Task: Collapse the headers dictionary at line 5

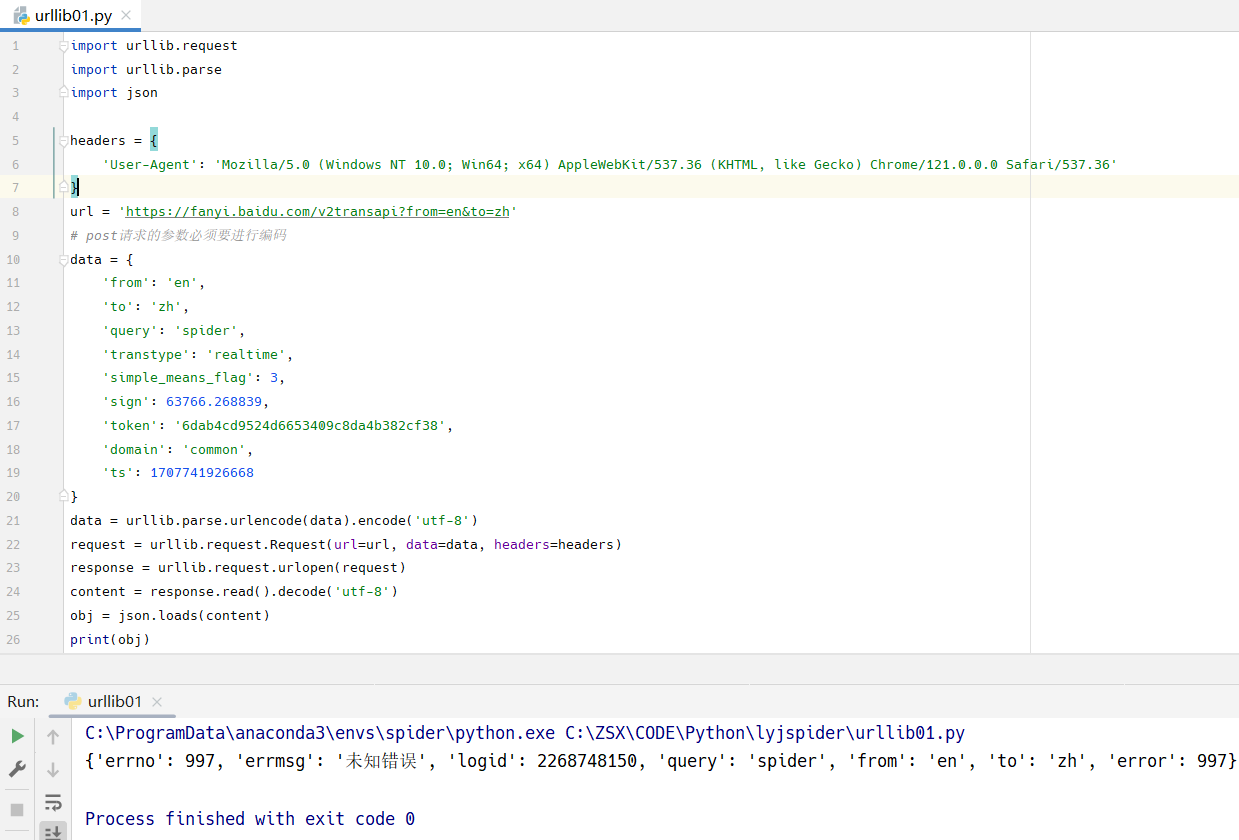Action: point(64,140)
